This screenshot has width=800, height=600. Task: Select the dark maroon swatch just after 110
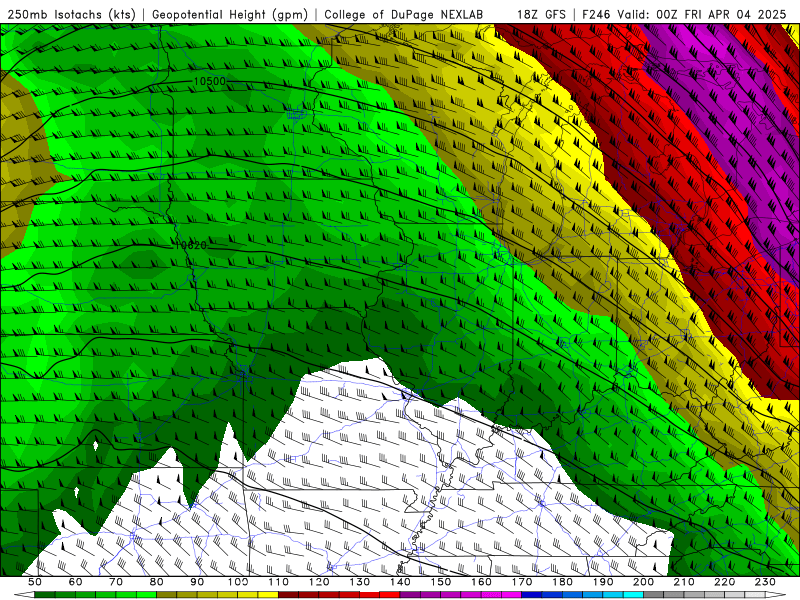(x=288, y=594)
